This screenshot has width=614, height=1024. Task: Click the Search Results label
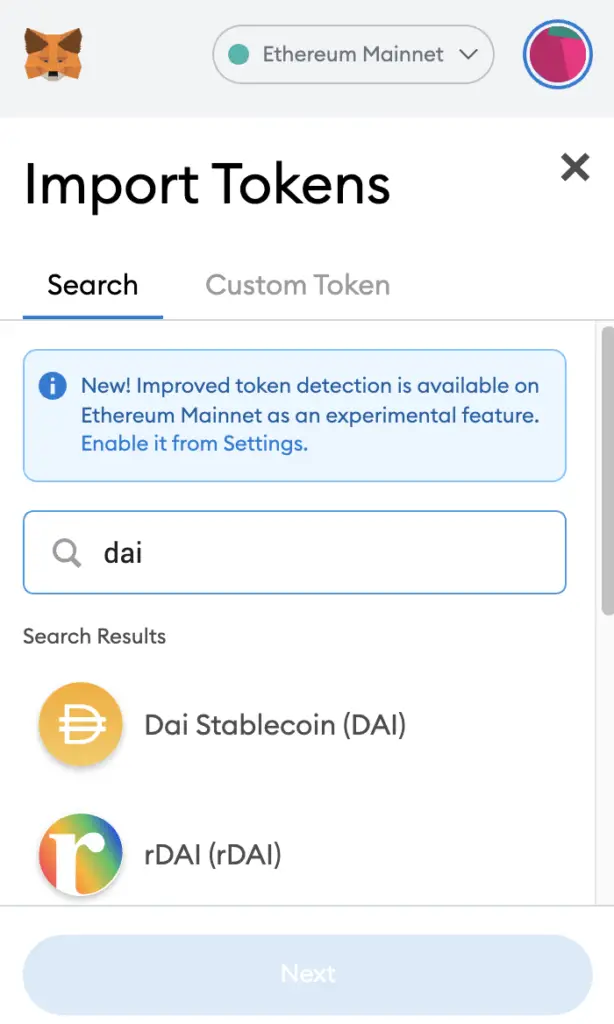95,636
